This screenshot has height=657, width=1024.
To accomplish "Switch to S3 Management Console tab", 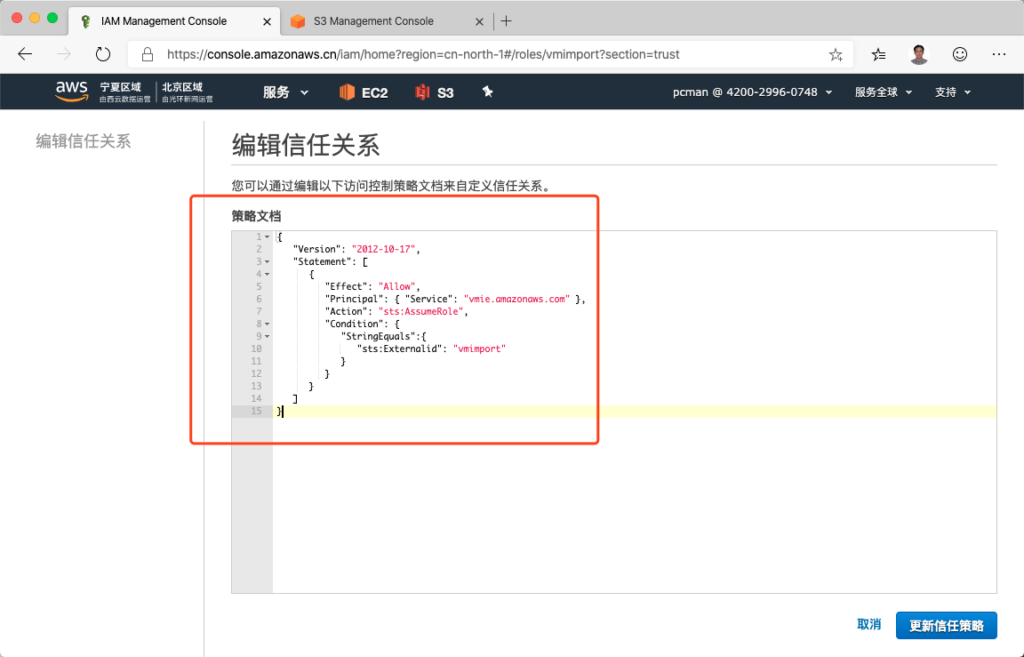I will [x=384, y=21].
